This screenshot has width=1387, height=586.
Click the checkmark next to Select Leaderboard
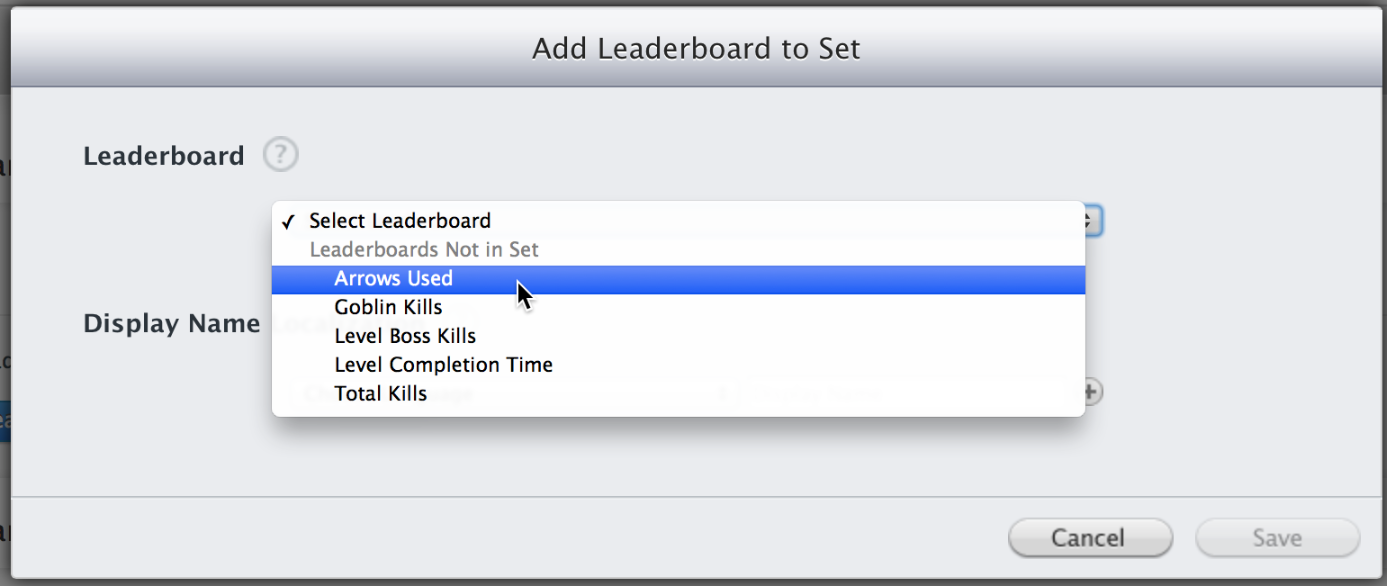[288, 221]
